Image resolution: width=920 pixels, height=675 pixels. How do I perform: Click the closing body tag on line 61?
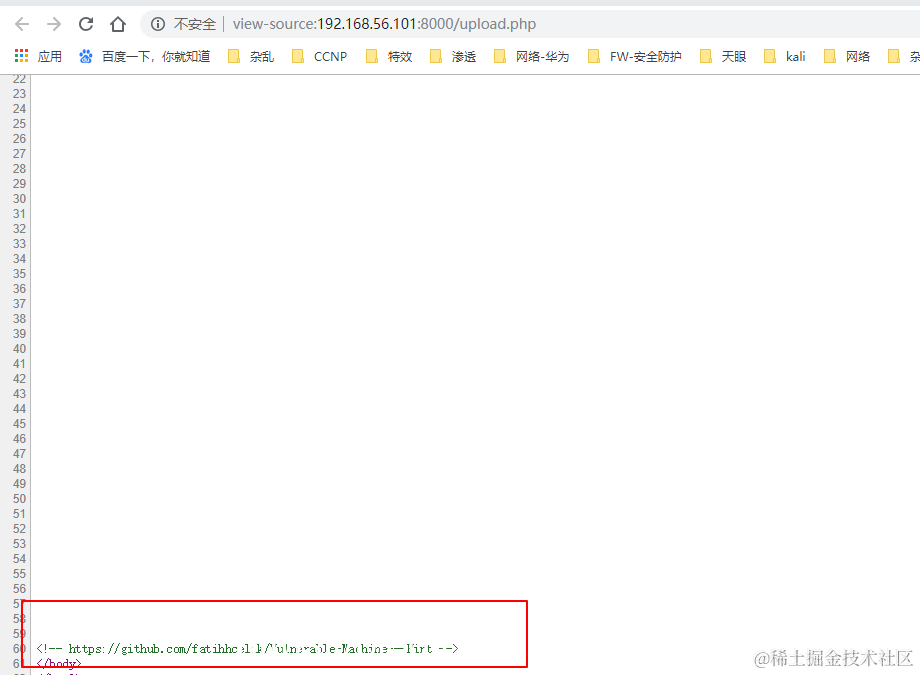pyautogui.click(x=59, y=663)
